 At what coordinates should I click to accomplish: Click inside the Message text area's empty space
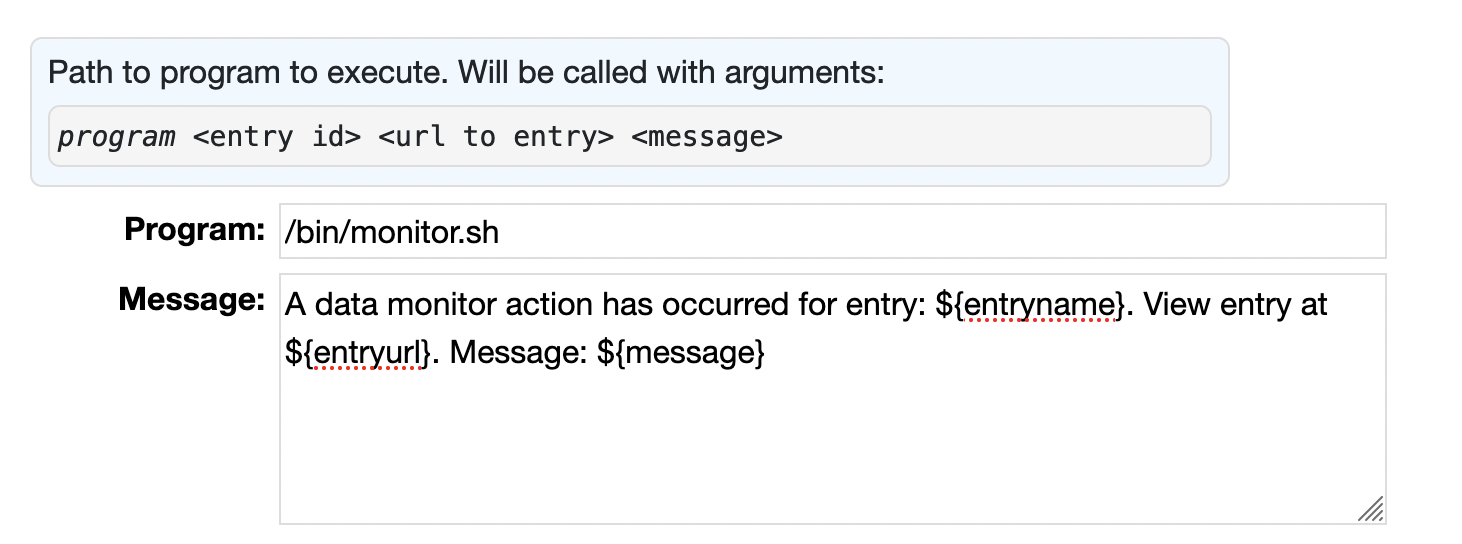coord(832,450)
